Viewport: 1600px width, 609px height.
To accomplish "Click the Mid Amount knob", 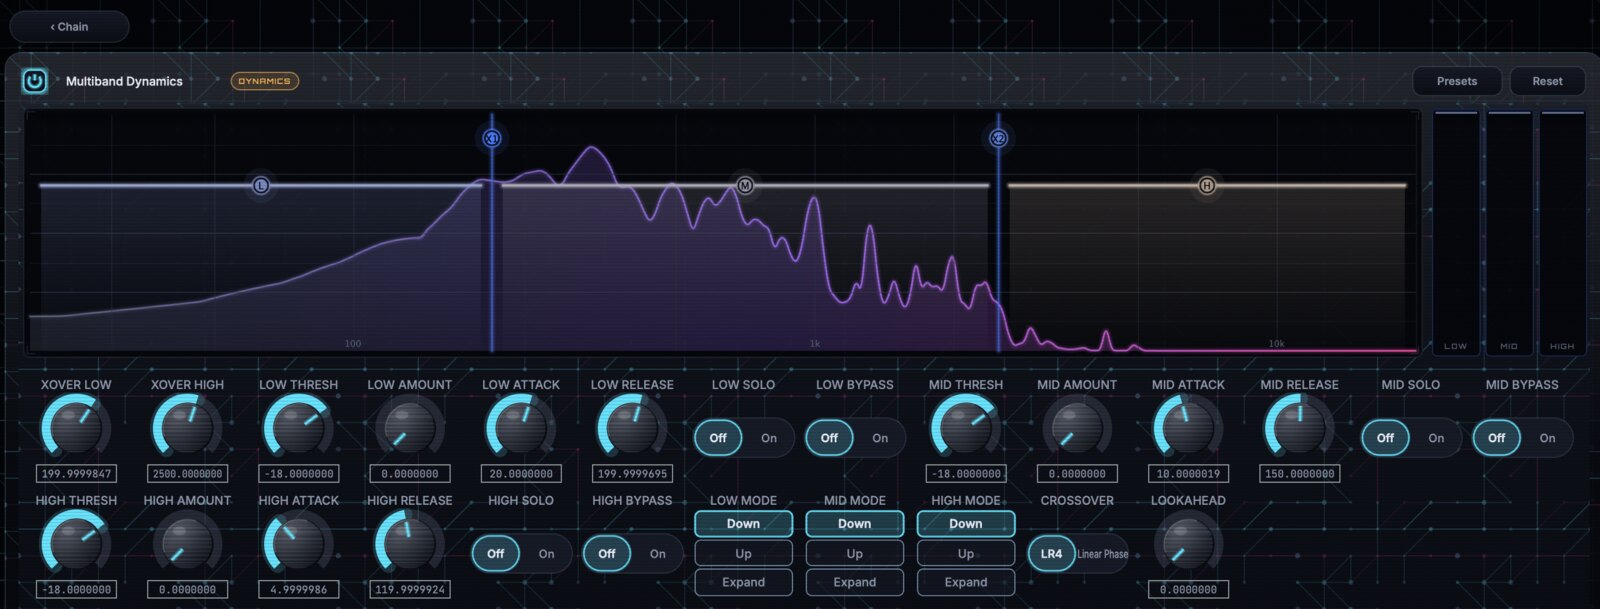I will click(1077, 427).
